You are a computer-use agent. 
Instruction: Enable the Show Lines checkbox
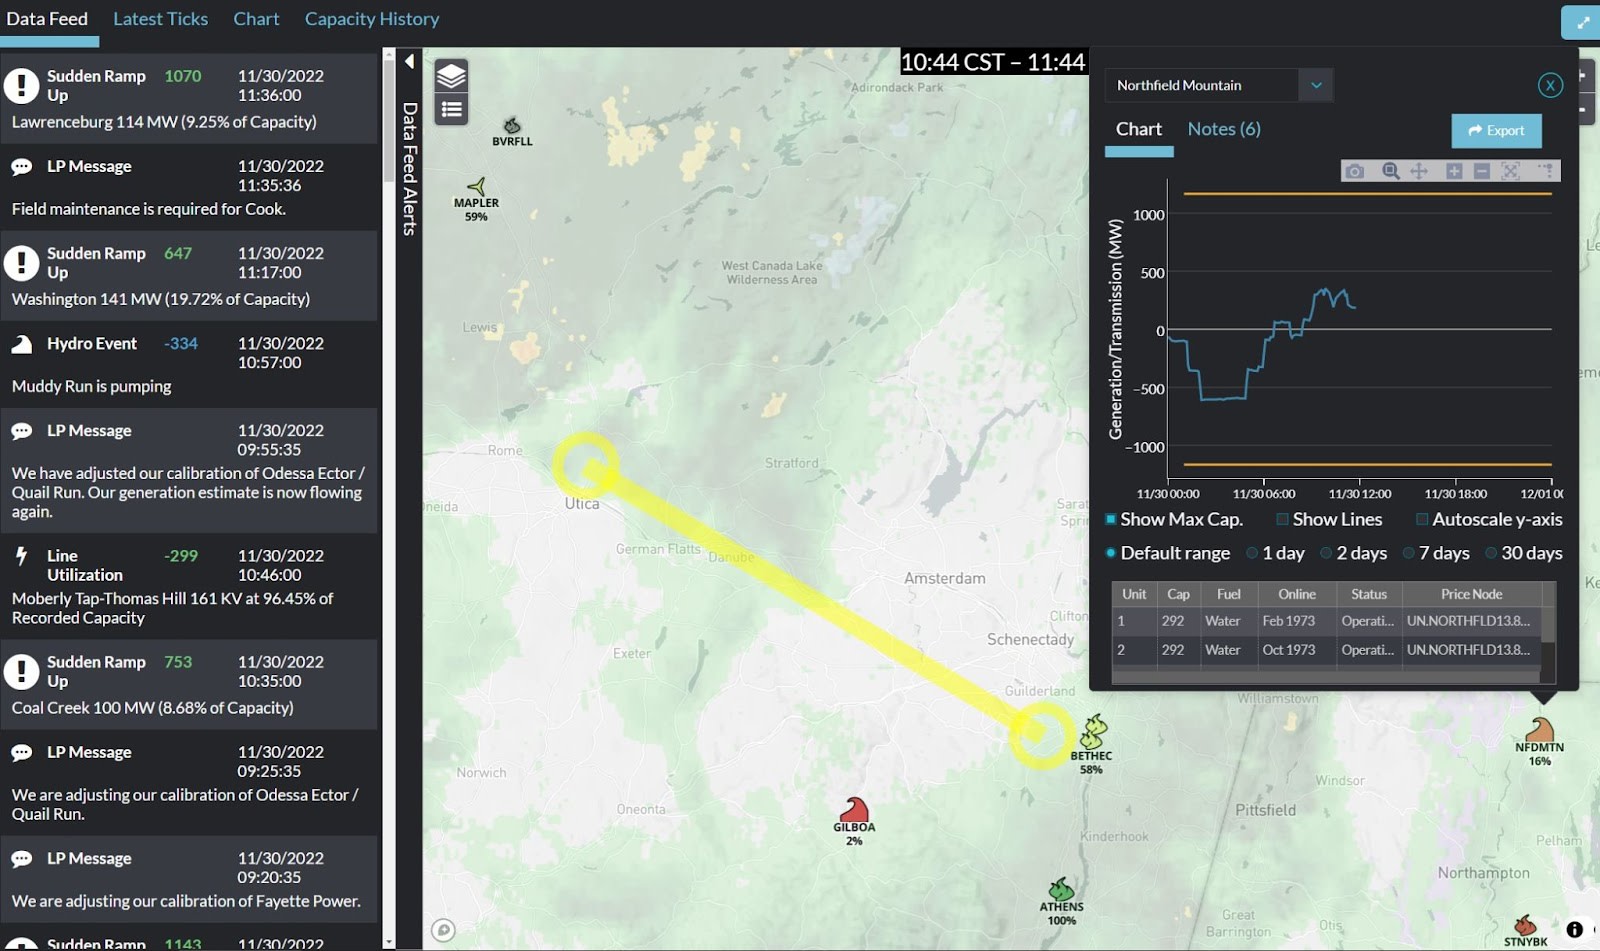[x=1282, y=519]
